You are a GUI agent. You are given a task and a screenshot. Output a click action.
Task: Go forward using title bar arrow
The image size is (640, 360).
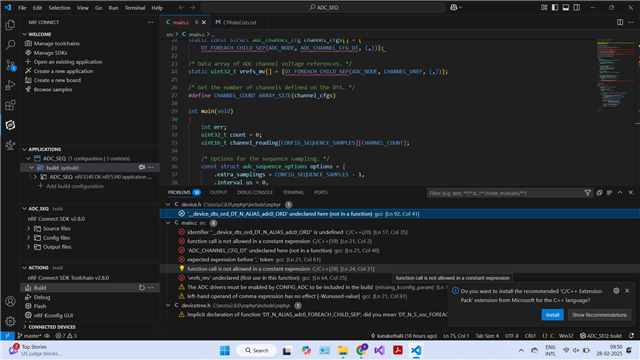pyautogui.click(x=192, y=7)
